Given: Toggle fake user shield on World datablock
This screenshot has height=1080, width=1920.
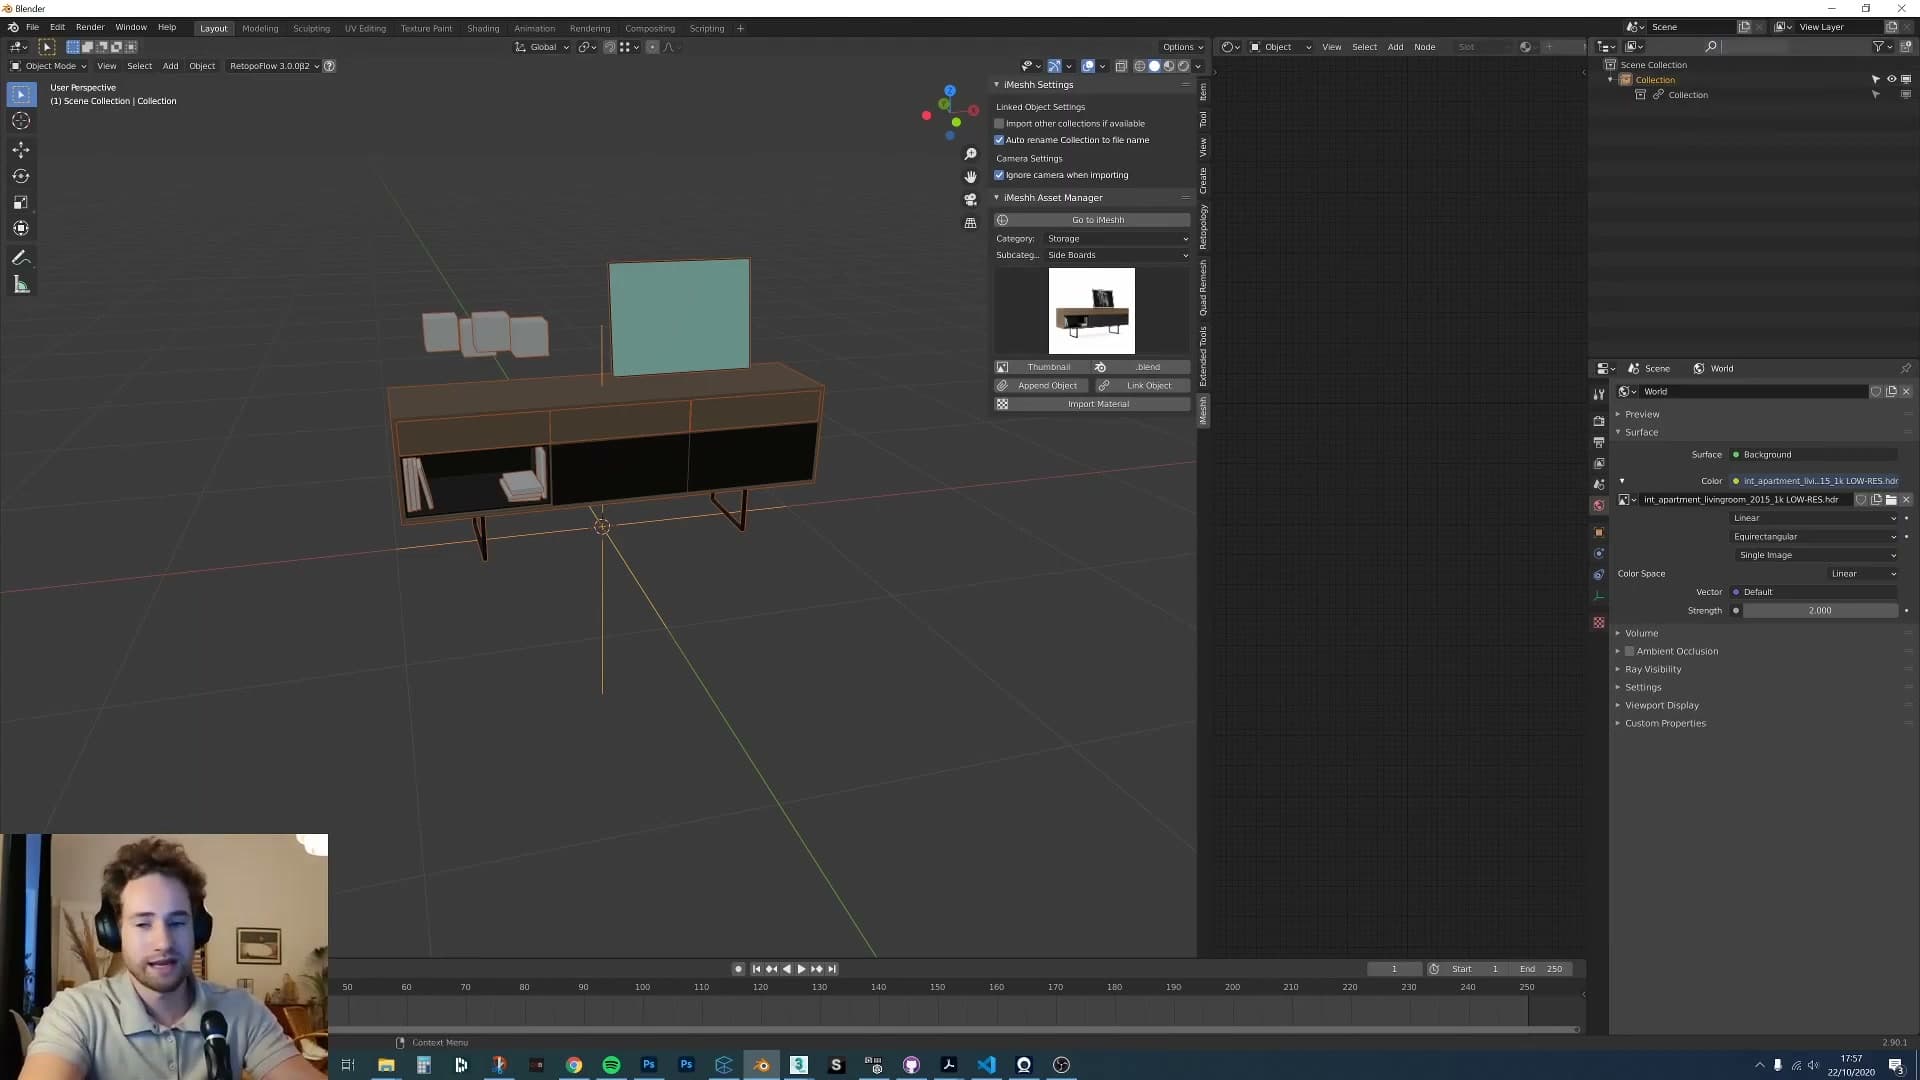Looking at the screenshot, I should click(1876, 392).
